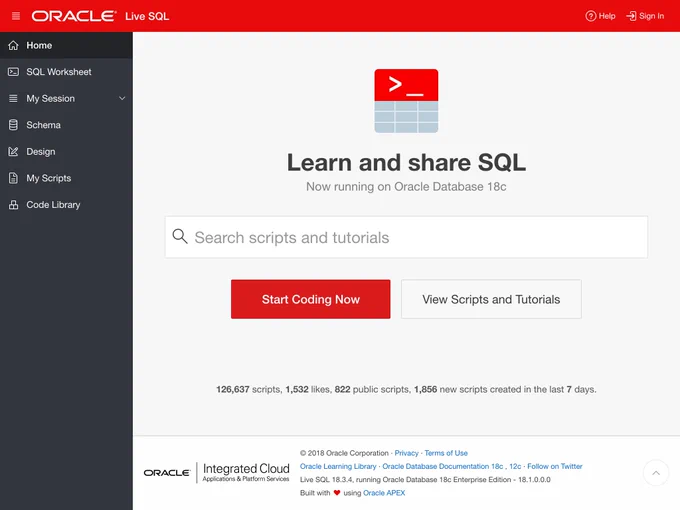Click the 822 public scripts statistic
The width and height of the screenshot is (680, 510).
coord(373,389)
